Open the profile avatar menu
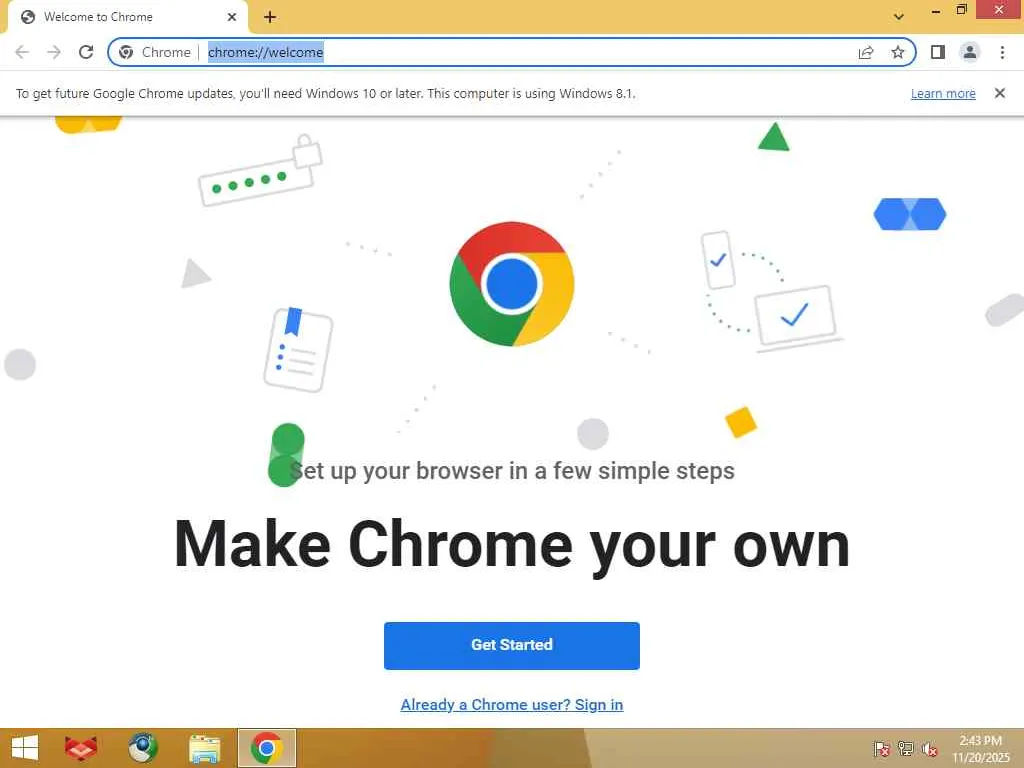Viewport: 1024px width, 768px height. coord(970,52)
